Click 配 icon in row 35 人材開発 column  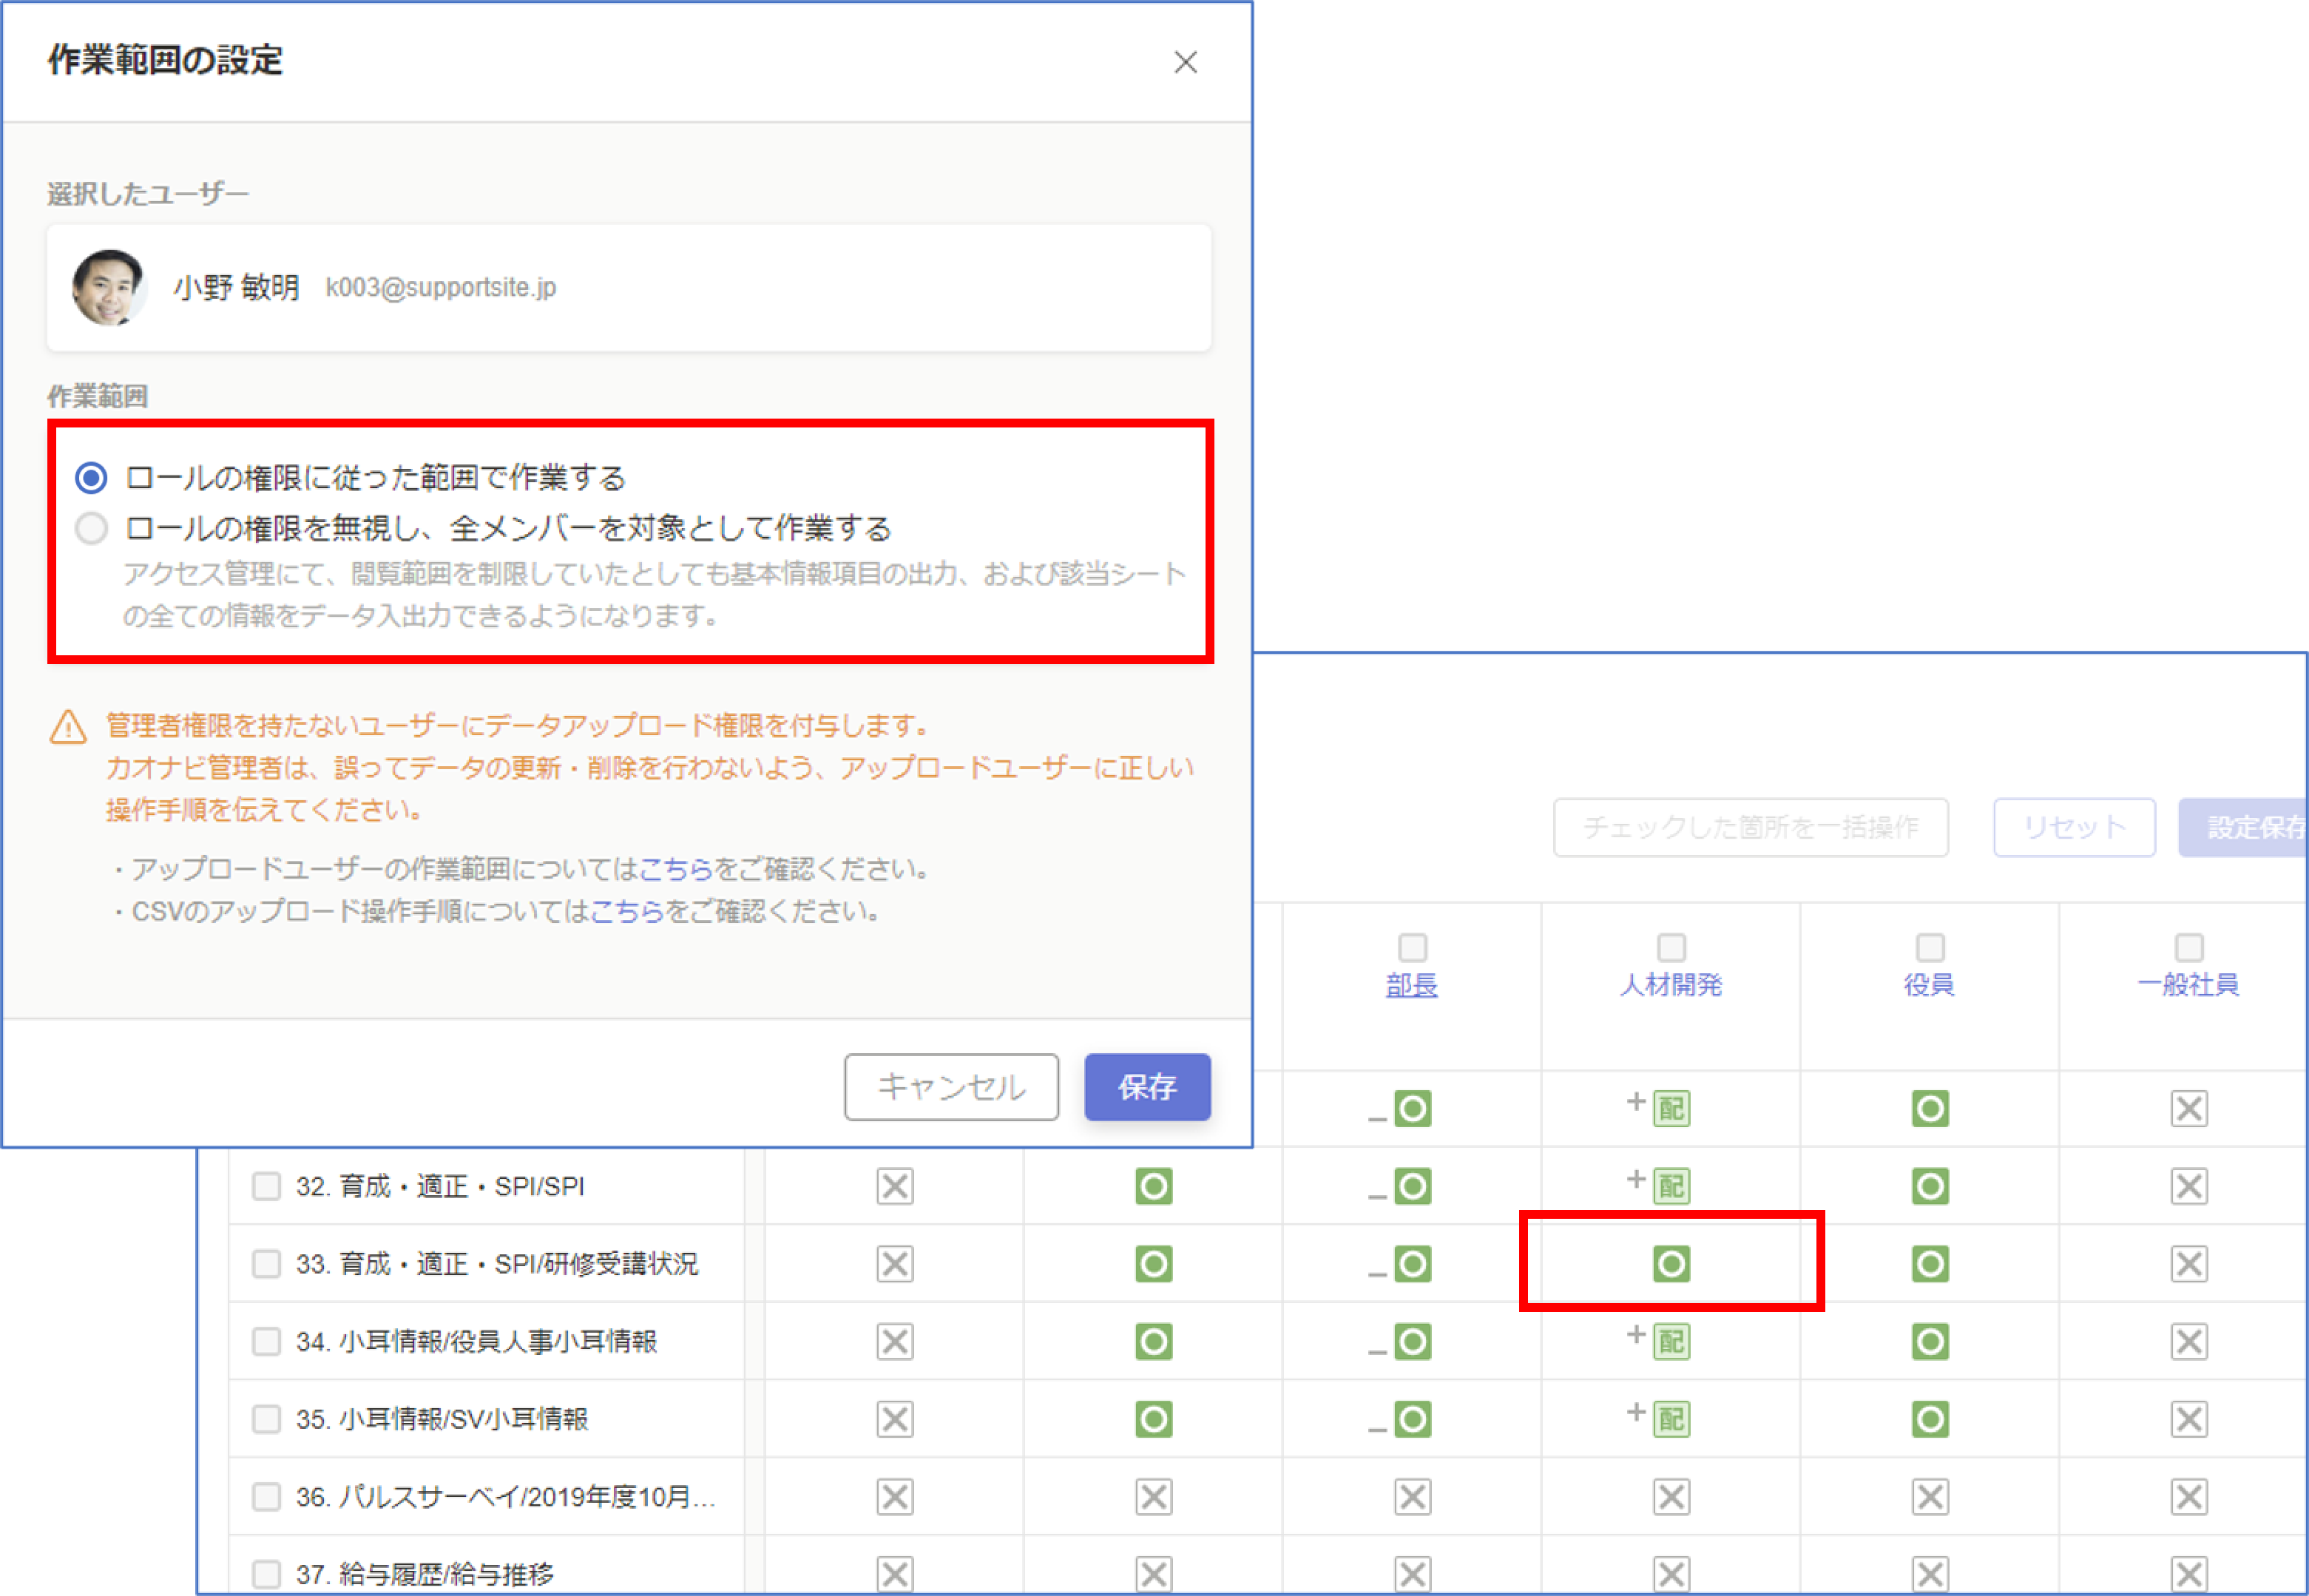[1671, 1419]
